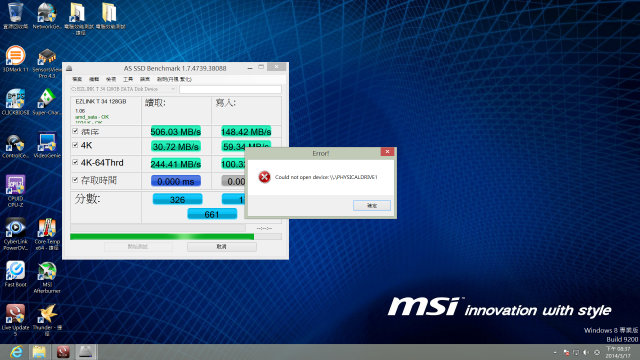Click the 確定 OK button in Error dialog
Screen dimensions: 640x360
[372, 205]
